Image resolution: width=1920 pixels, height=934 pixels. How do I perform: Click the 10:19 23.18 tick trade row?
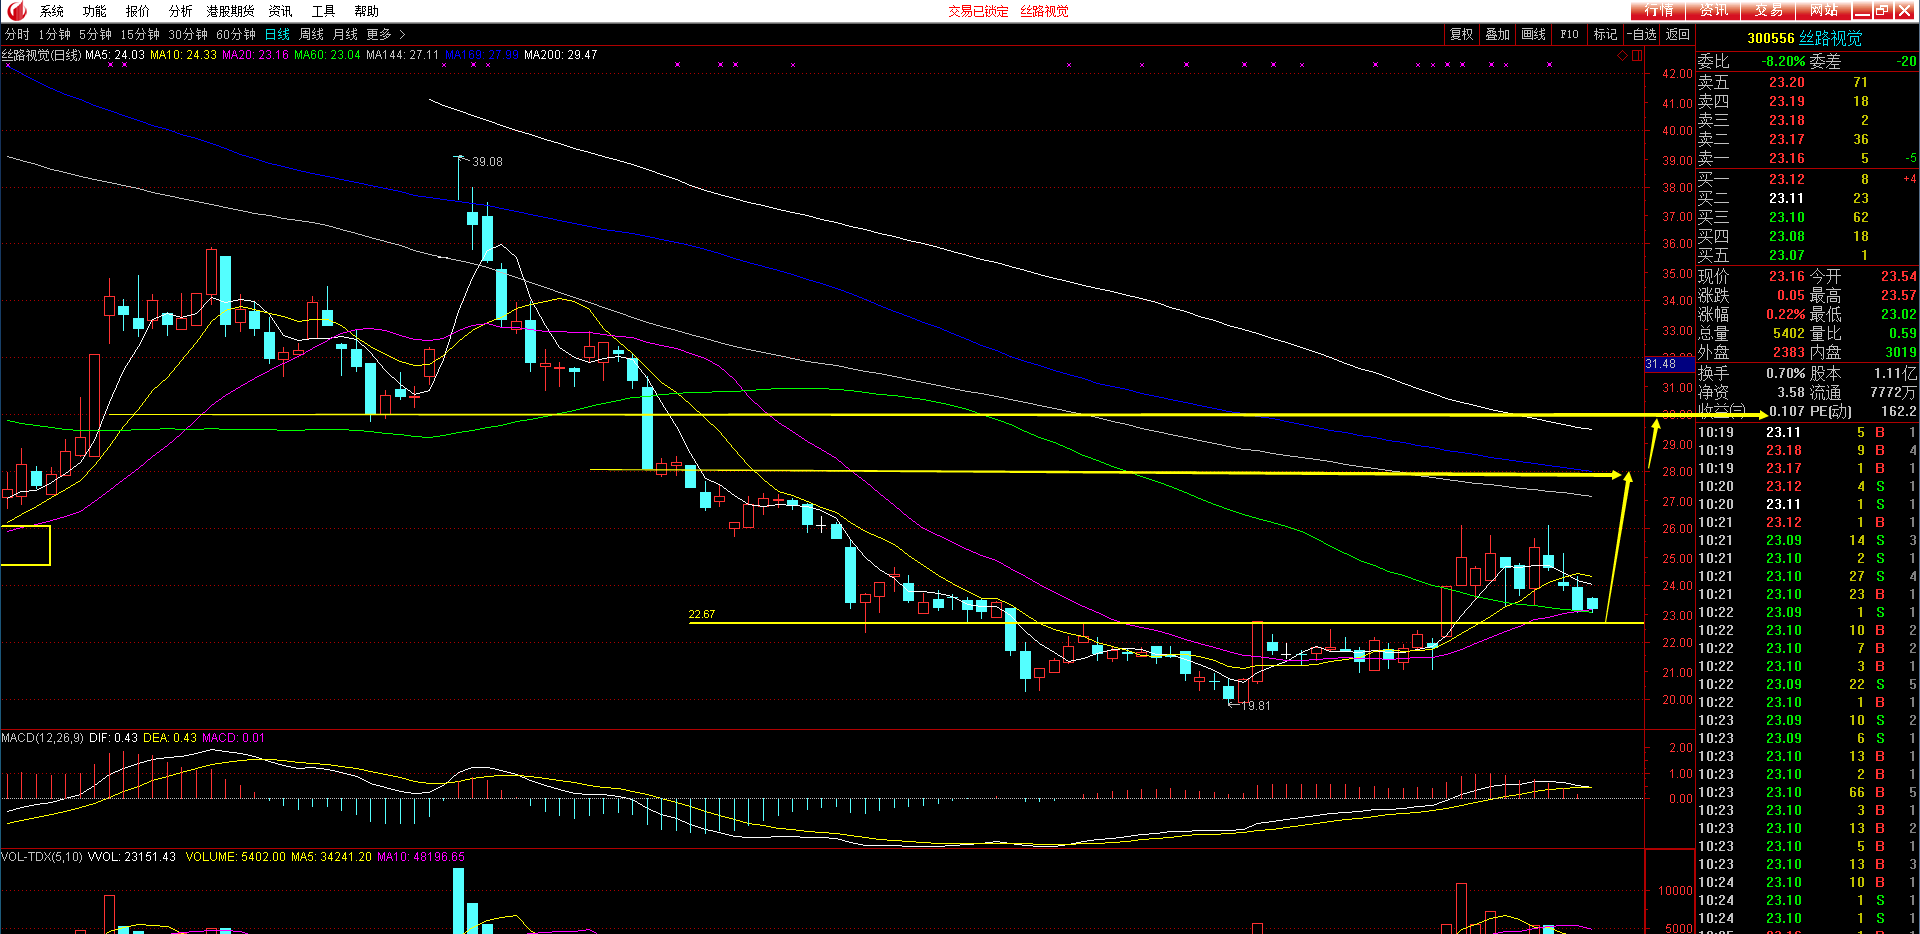[x=1807, y=451]
